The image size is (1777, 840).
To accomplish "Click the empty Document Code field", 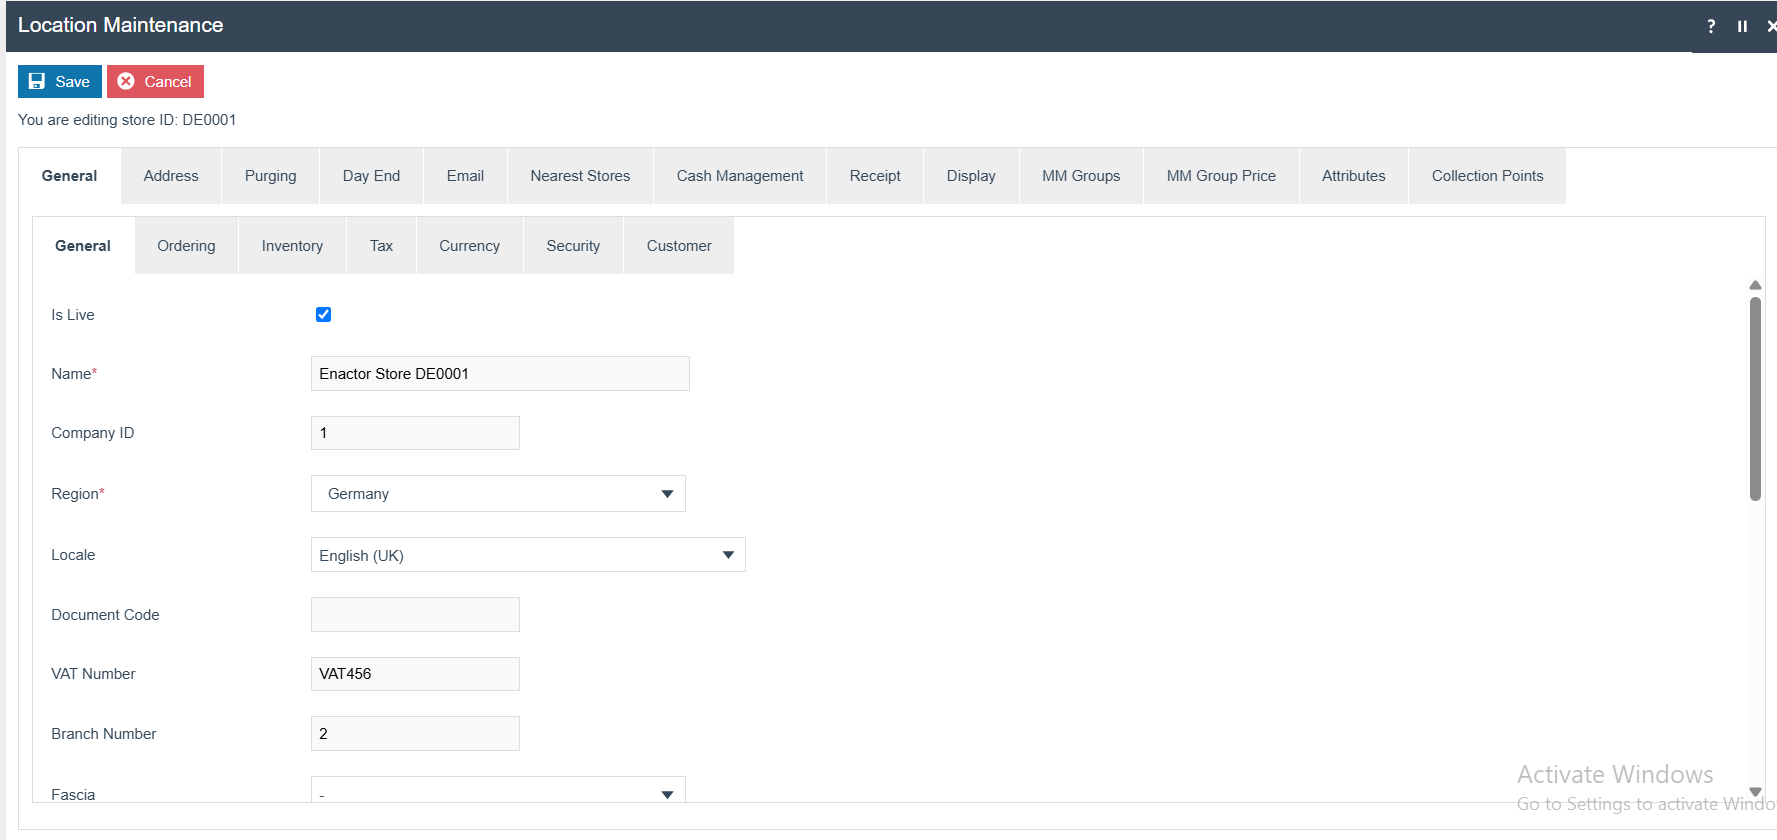I will [x=415, y=615].
